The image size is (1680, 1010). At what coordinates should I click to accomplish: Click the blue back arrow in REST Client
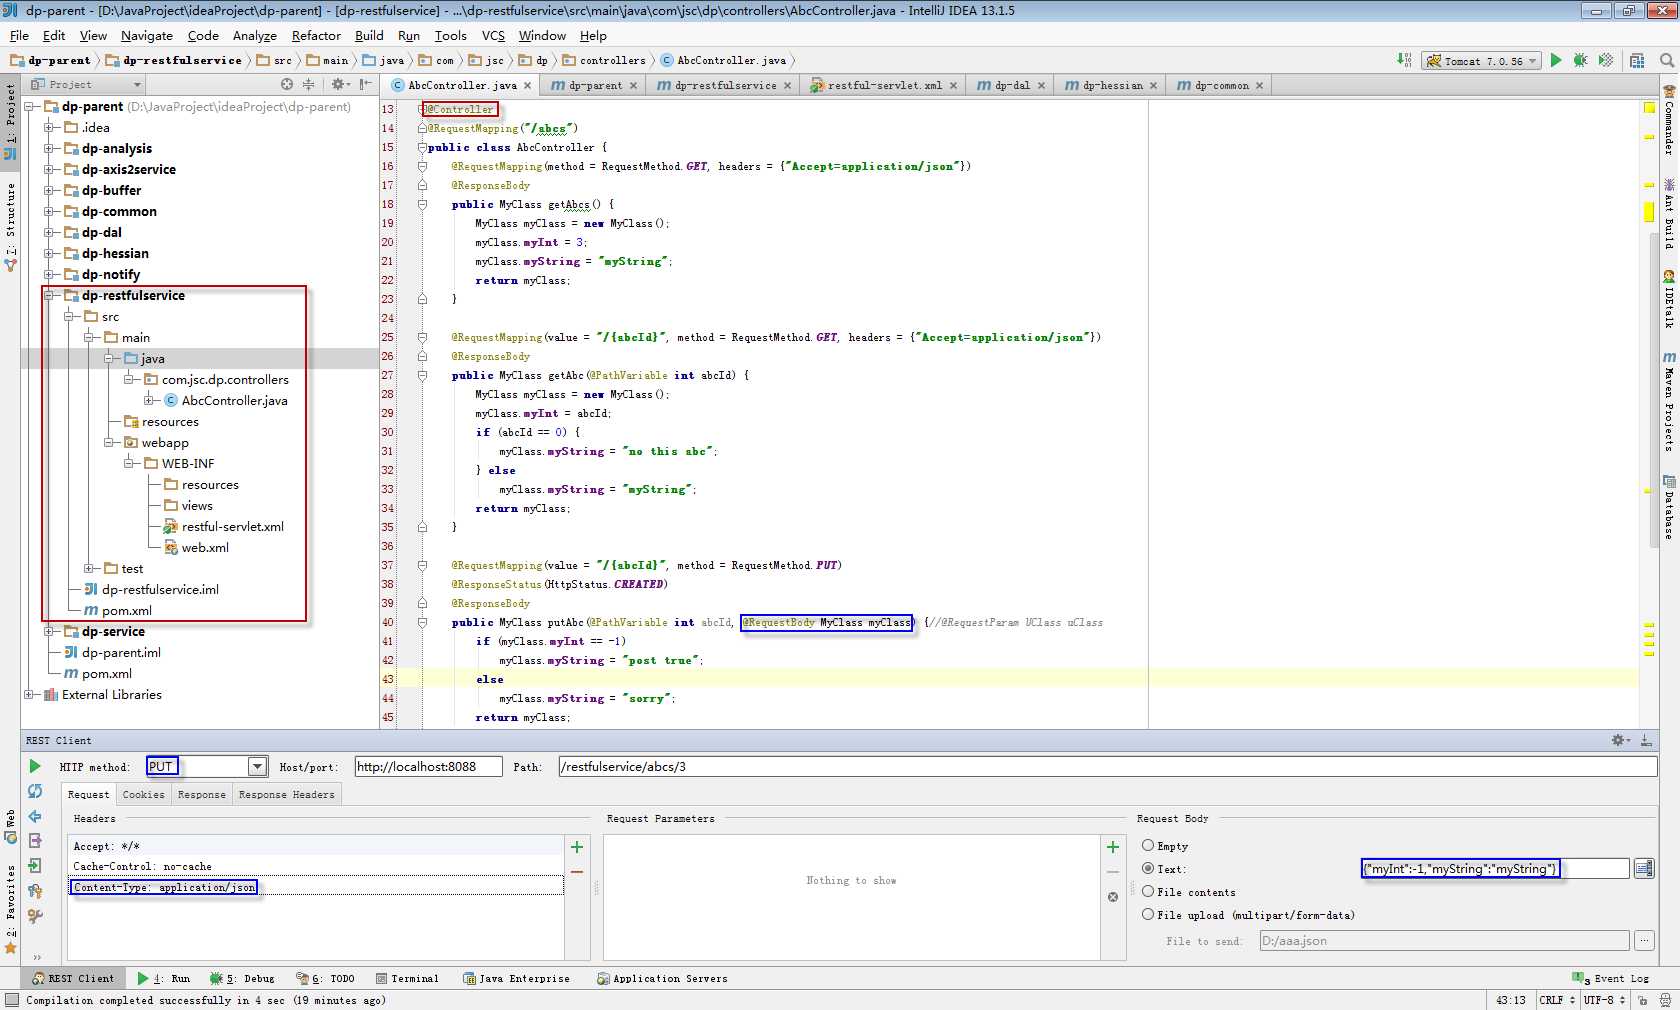(x=35, y=816)
